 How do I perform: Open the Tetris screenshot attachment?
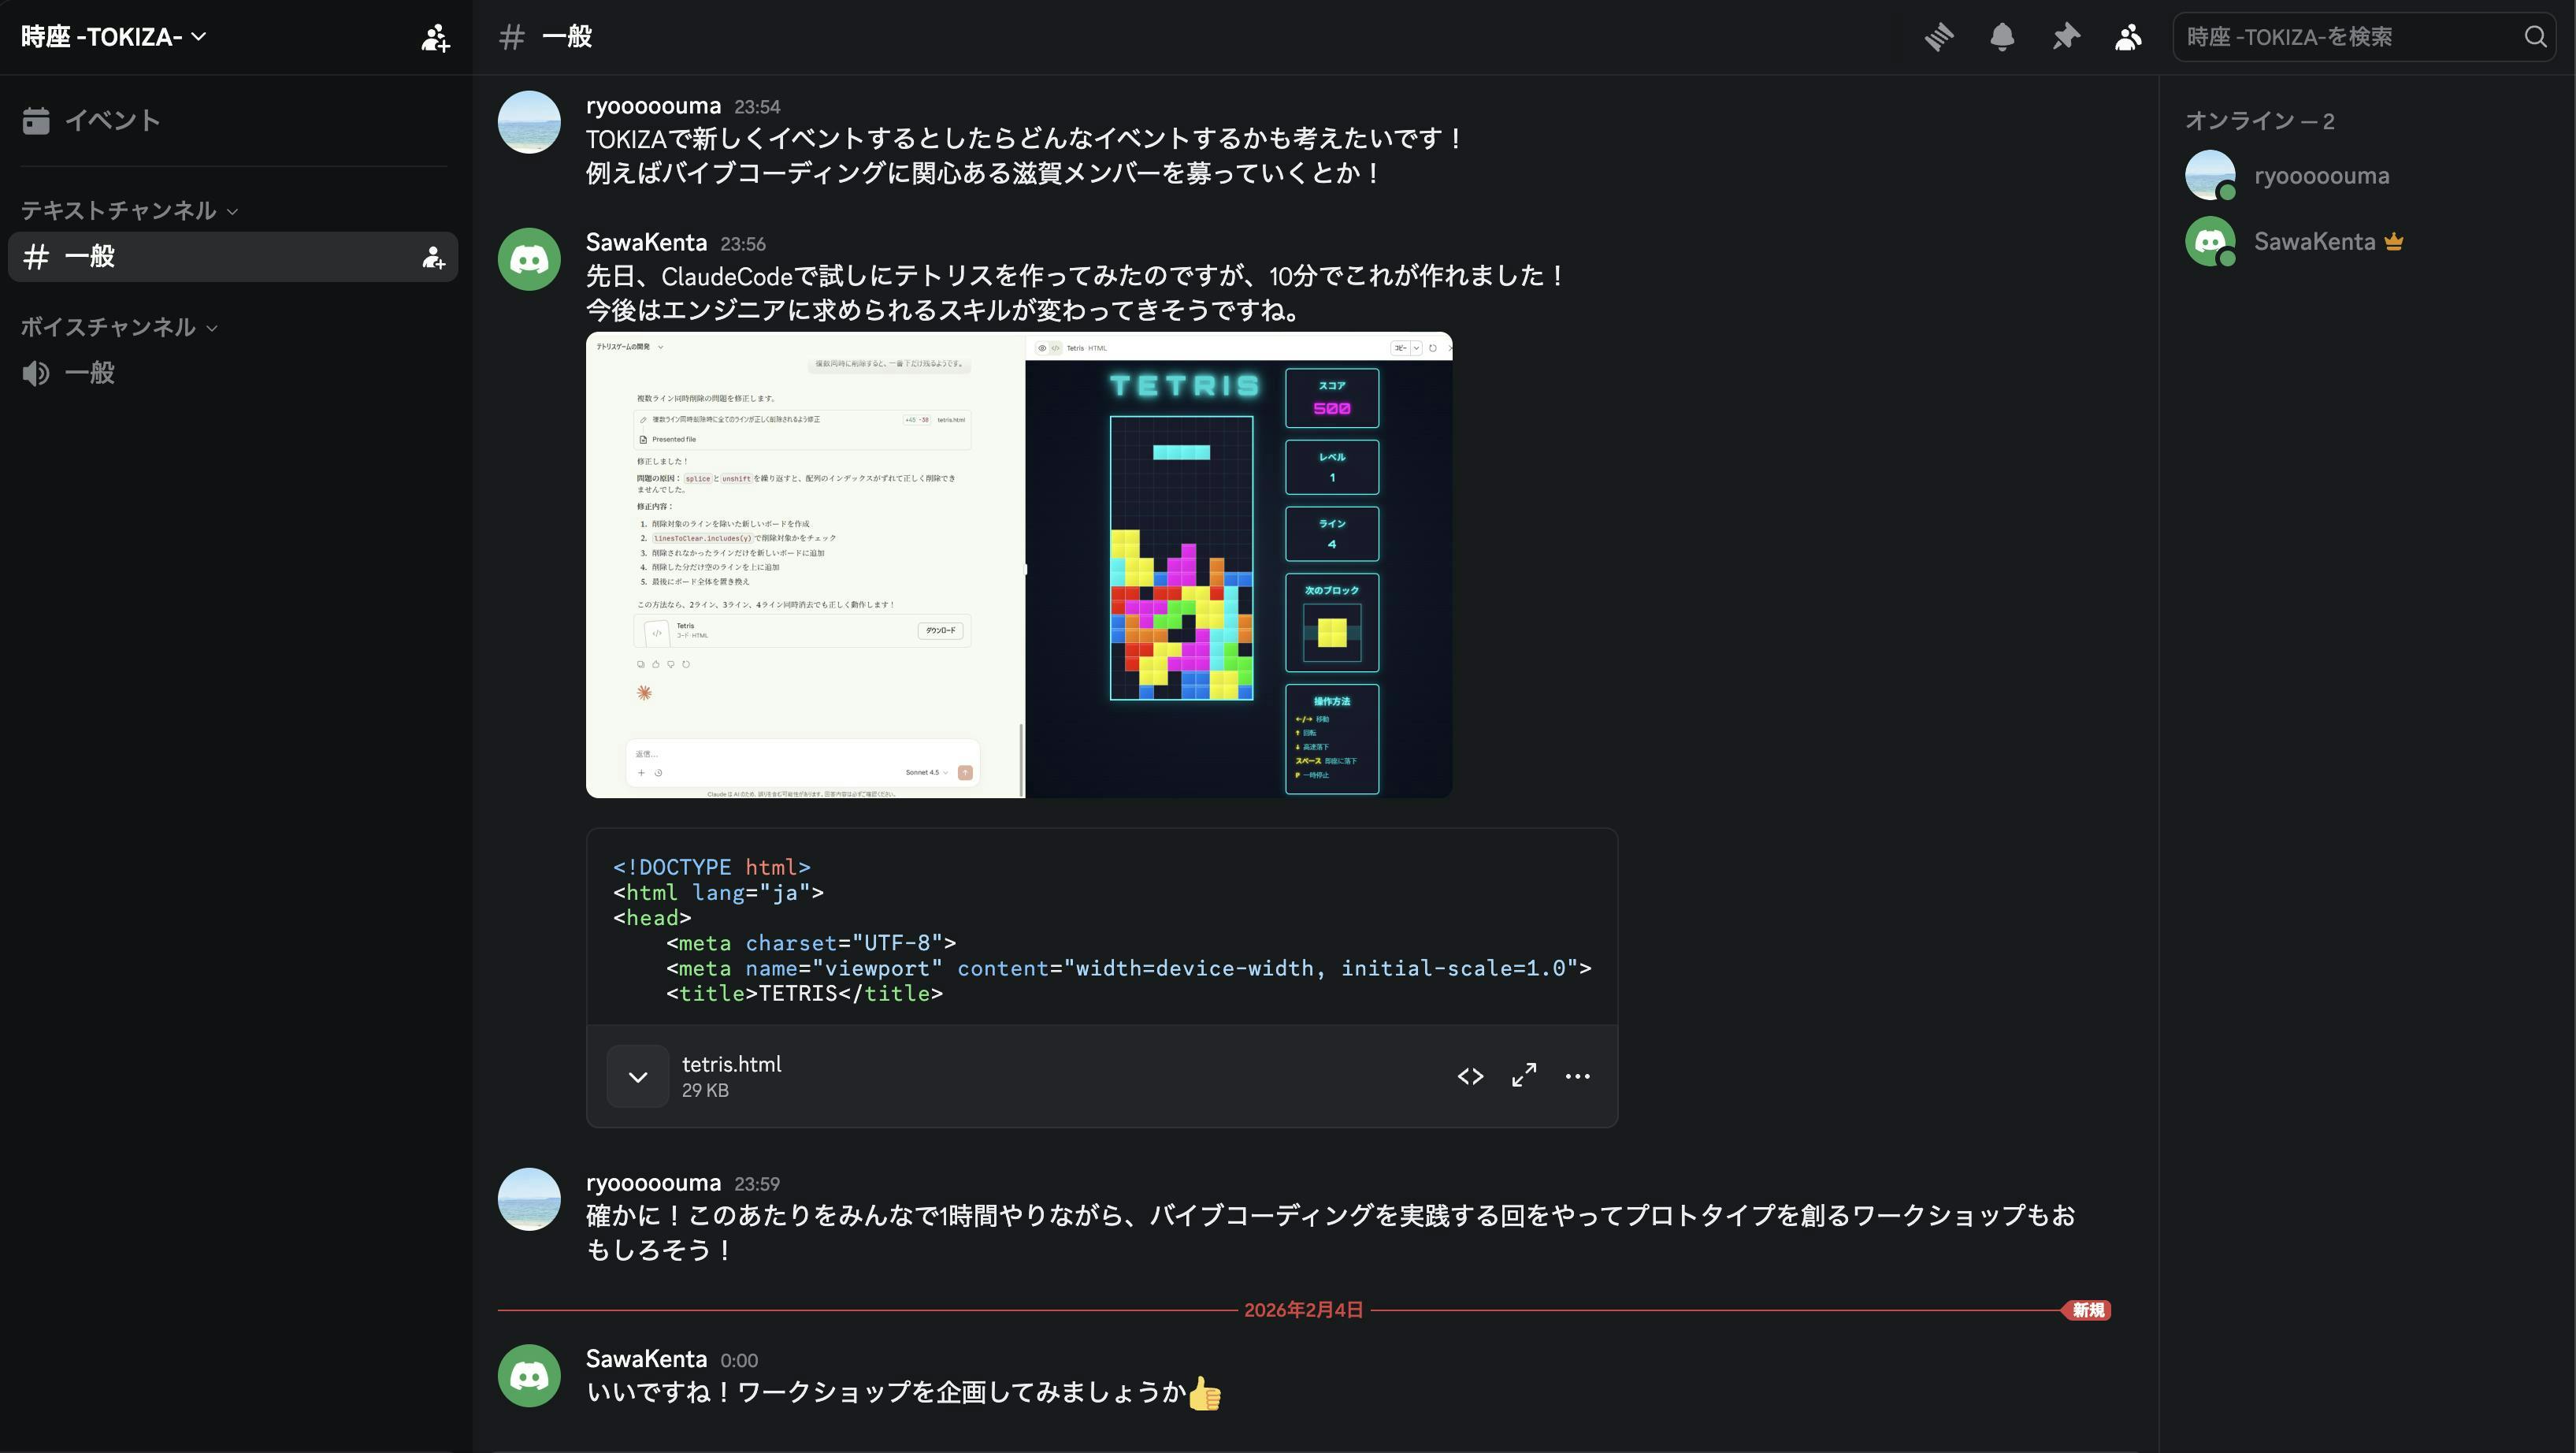[x=1018, y=564]
